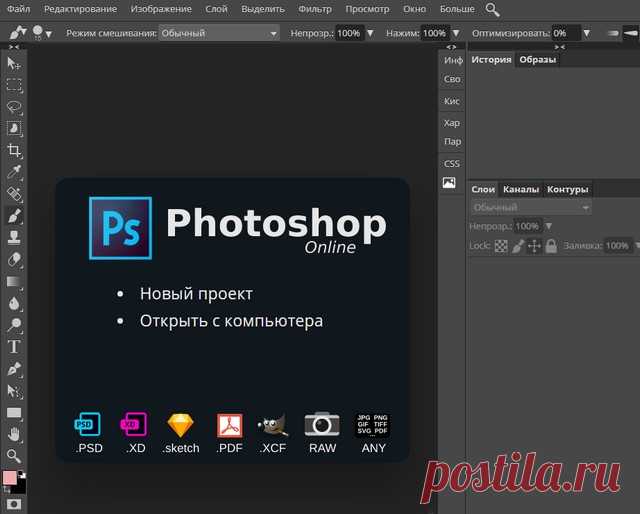Click the .PSD format icon
Screen dimensions: 640x514
[89, 433]
